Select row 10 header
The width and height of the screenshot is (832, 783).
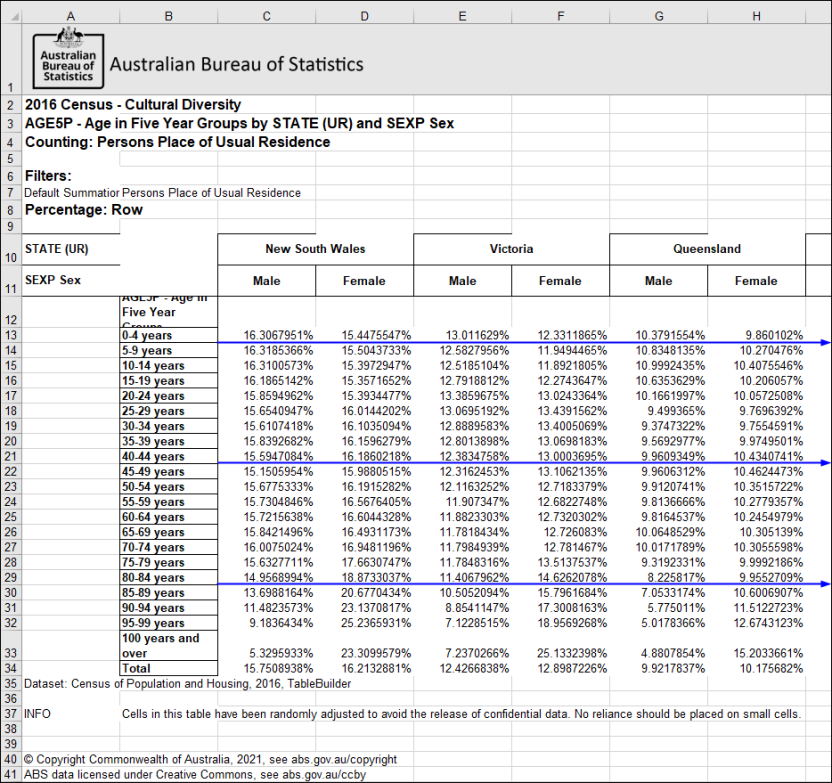tap(11, 249)
